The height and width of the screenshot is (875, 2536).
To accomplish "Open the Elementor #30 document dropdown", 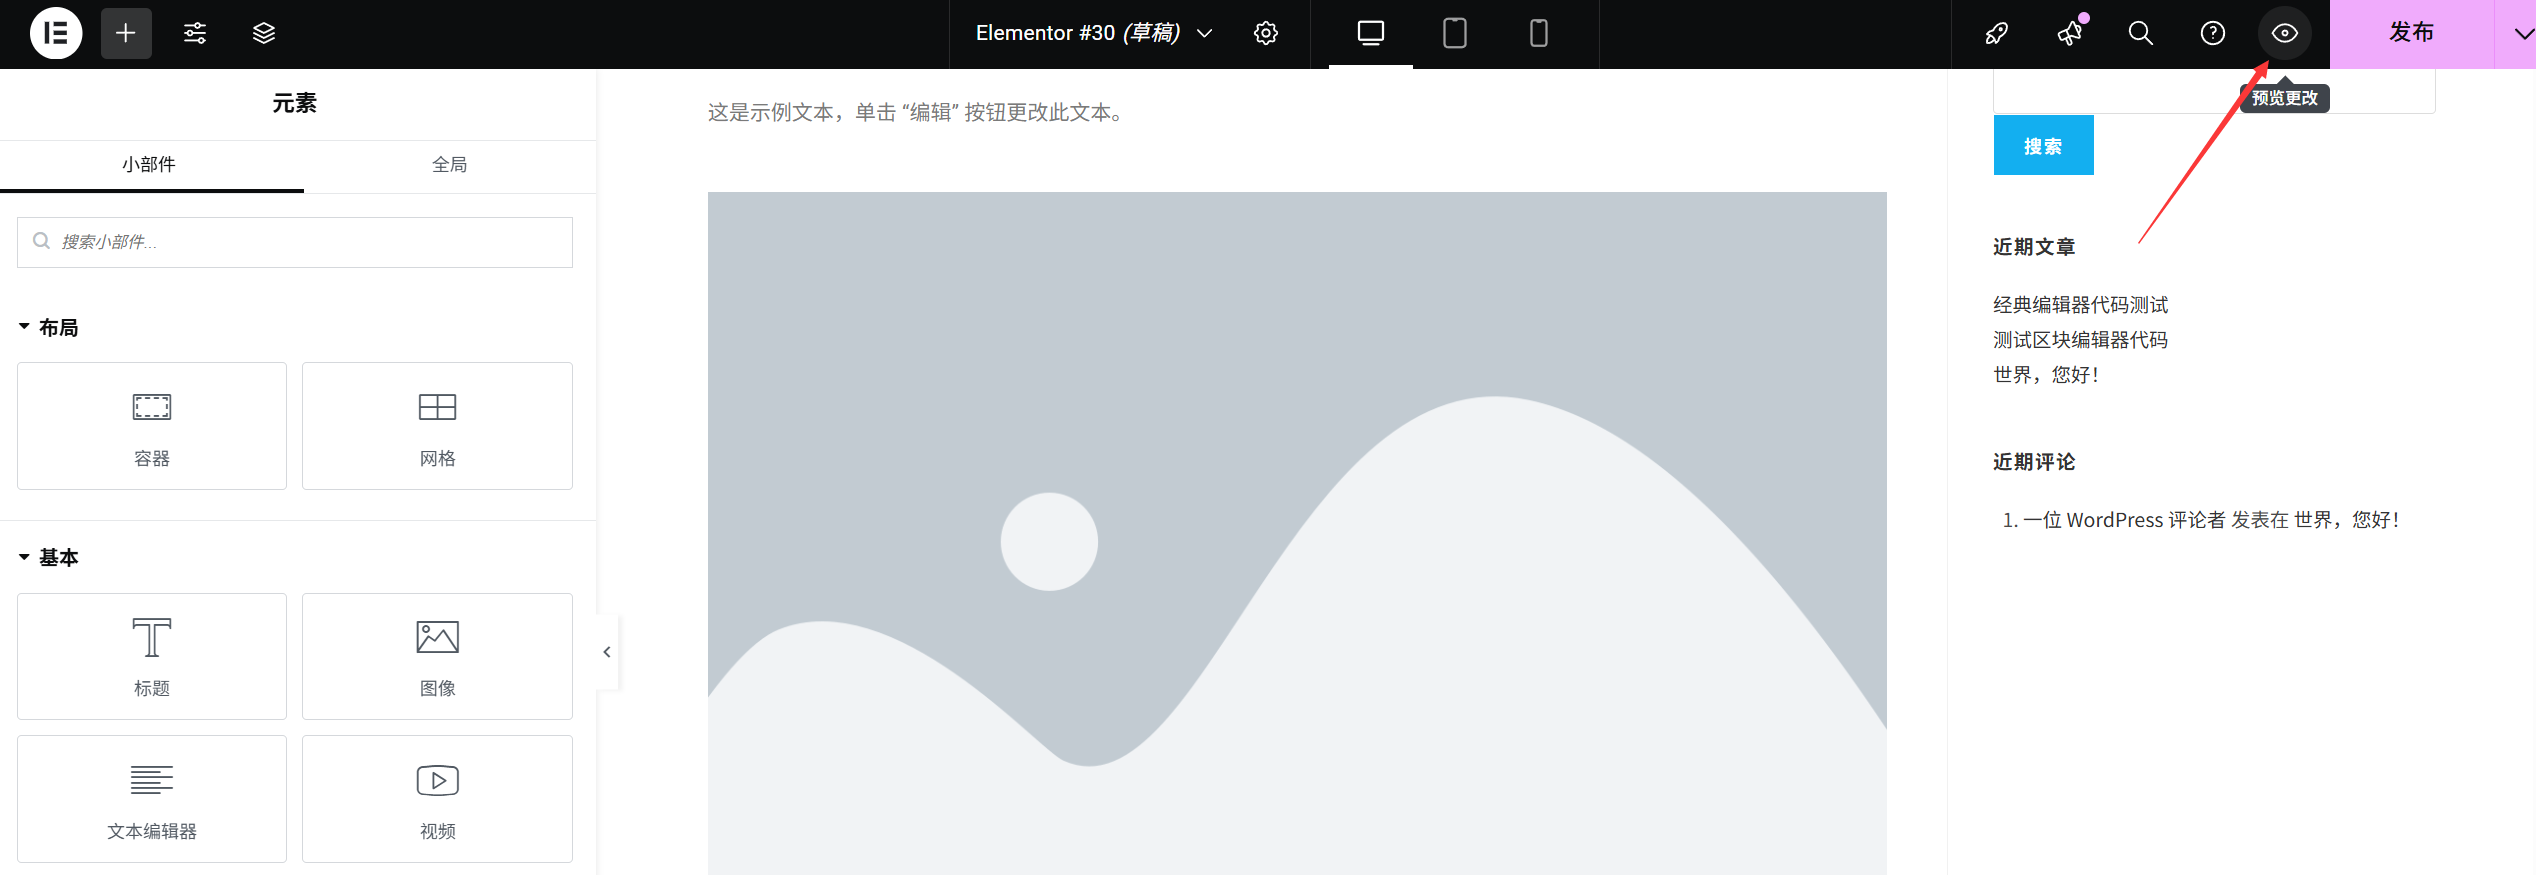I will click(x=1095, y=33).
